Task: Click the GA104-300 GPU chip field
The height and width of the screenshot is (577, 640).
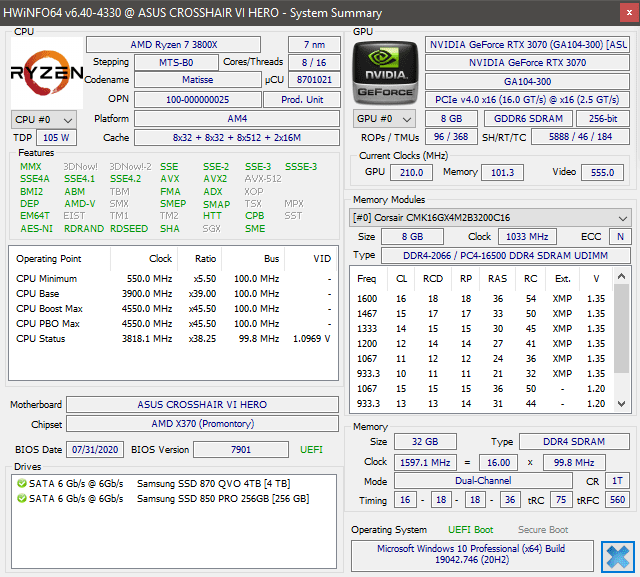Action: coord(527,82)
